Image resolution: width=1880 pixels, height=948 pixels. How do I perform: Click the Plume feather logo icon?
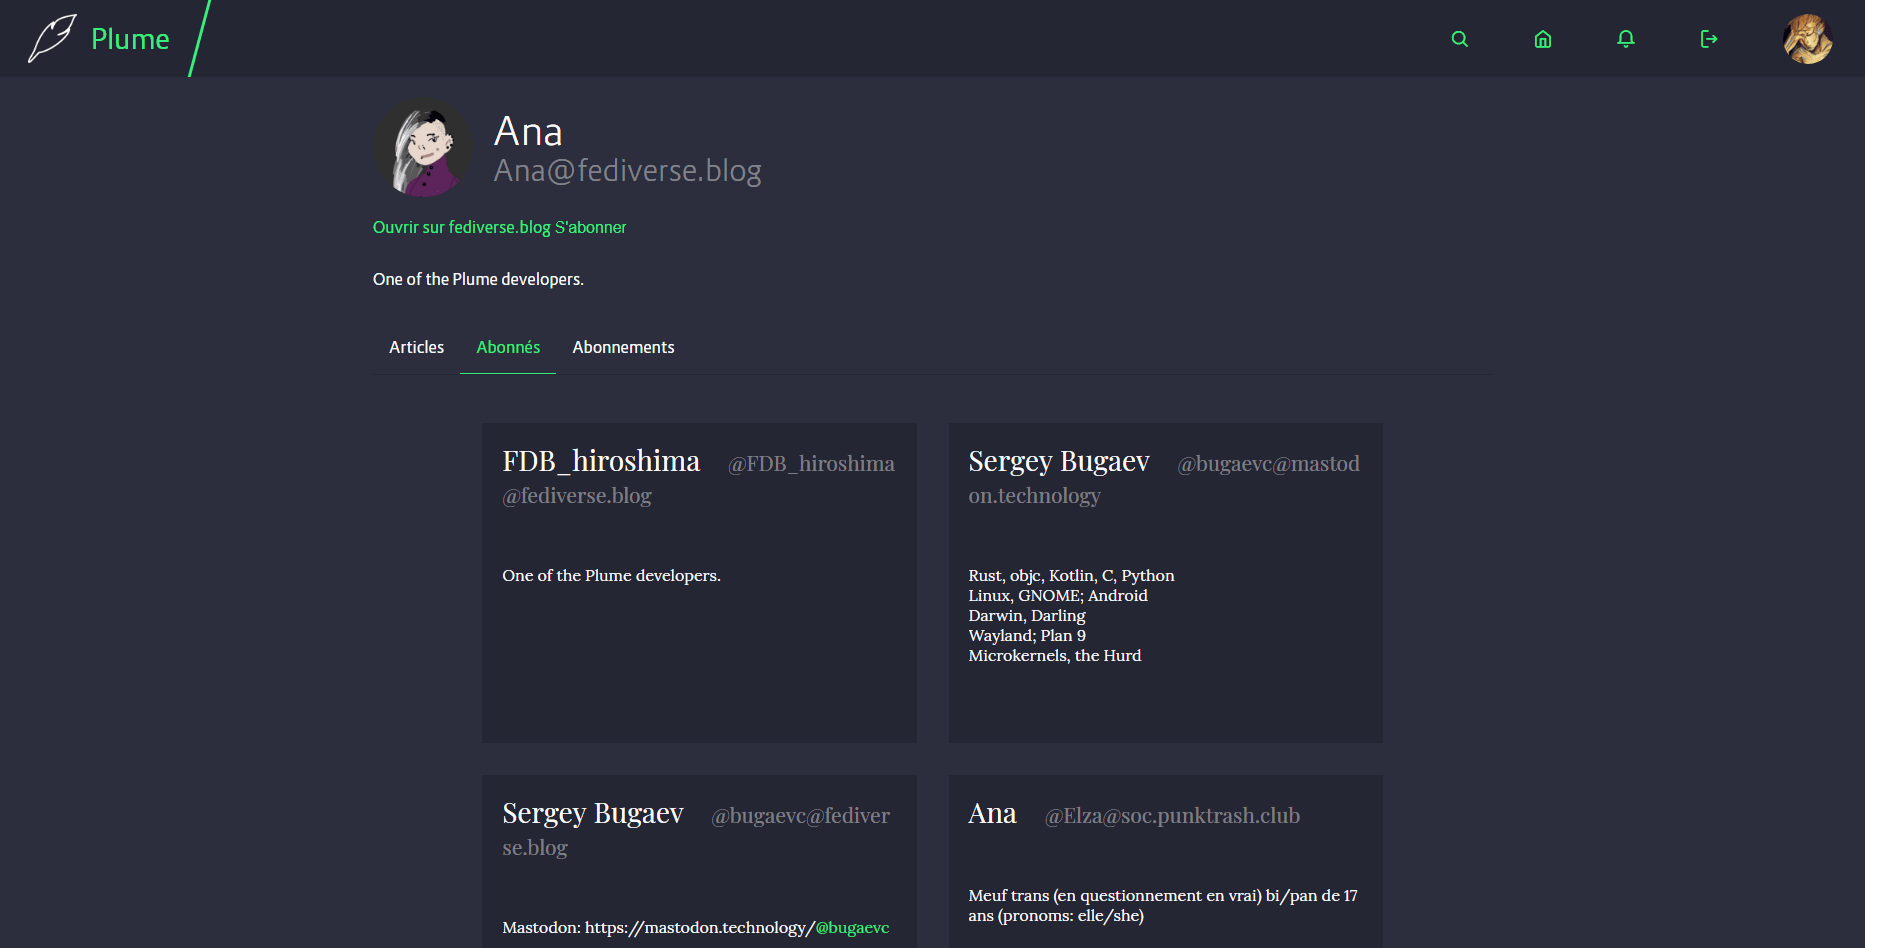[x=52, y=39]
